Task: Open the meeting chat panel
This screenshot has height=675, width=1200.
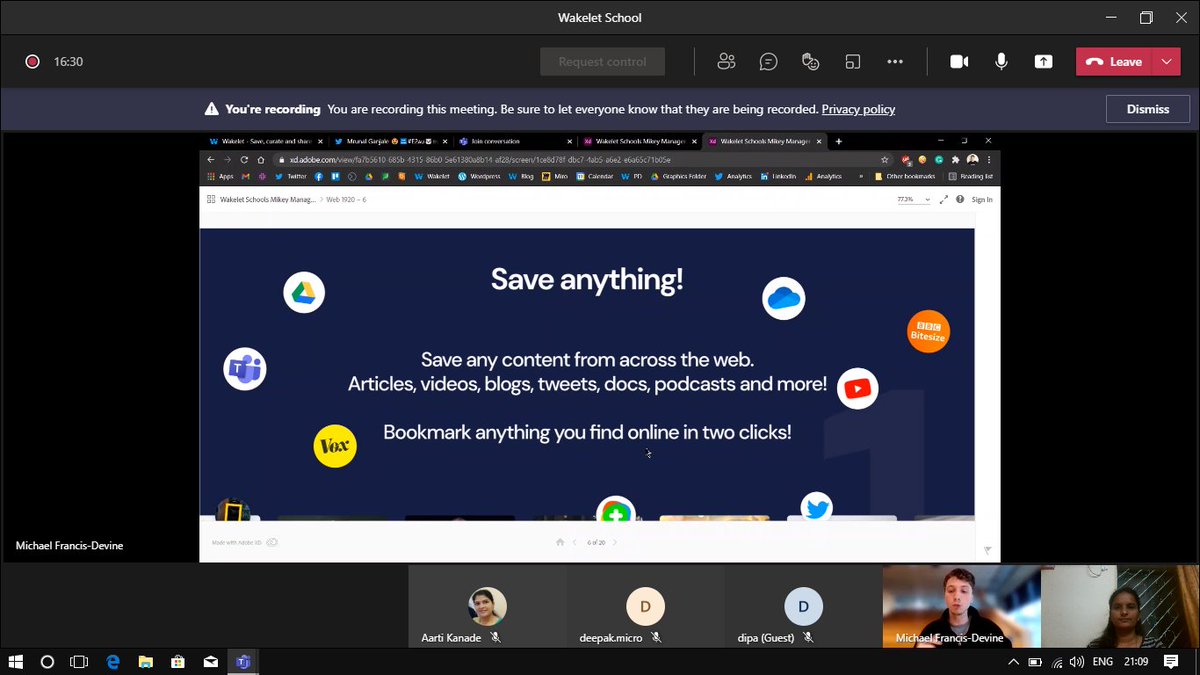Action: coord(768,61)
